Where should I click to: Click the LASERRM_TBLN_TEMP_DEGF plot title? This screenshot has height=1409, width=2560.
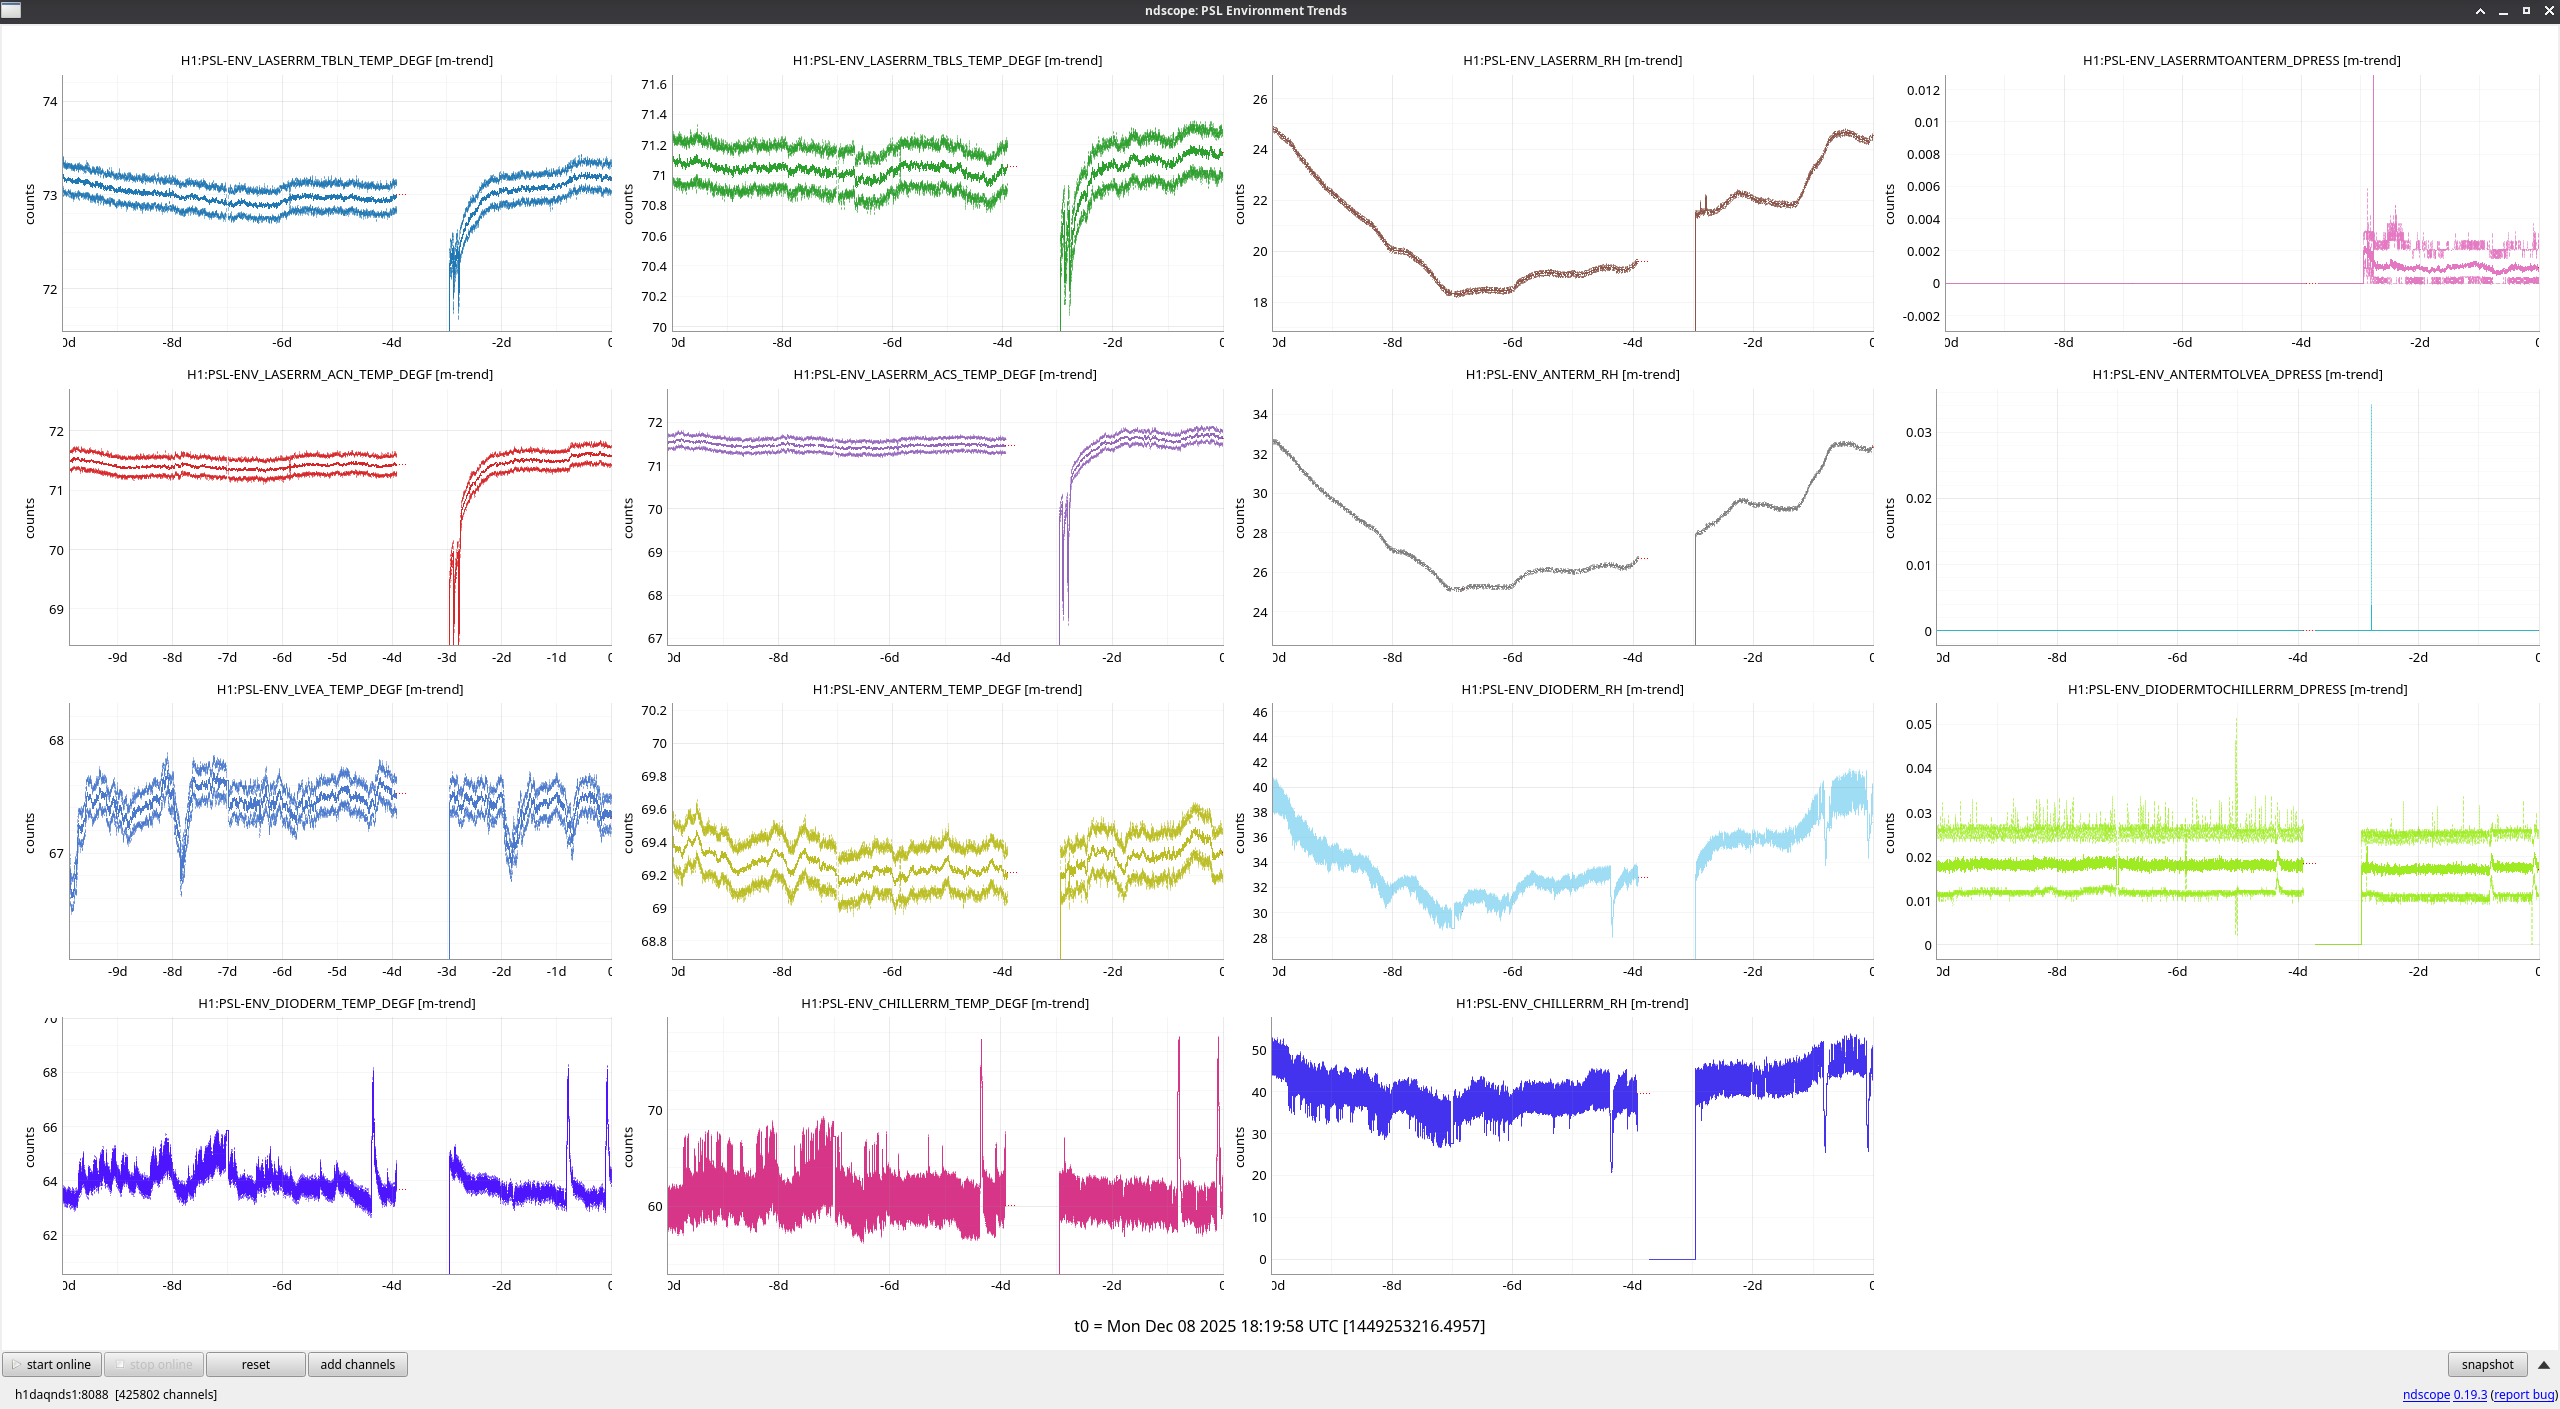point(336,60)
